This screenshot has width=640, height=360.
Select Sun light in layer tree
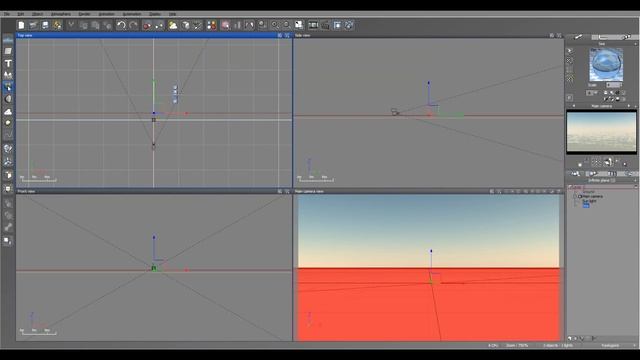[589, 201]
